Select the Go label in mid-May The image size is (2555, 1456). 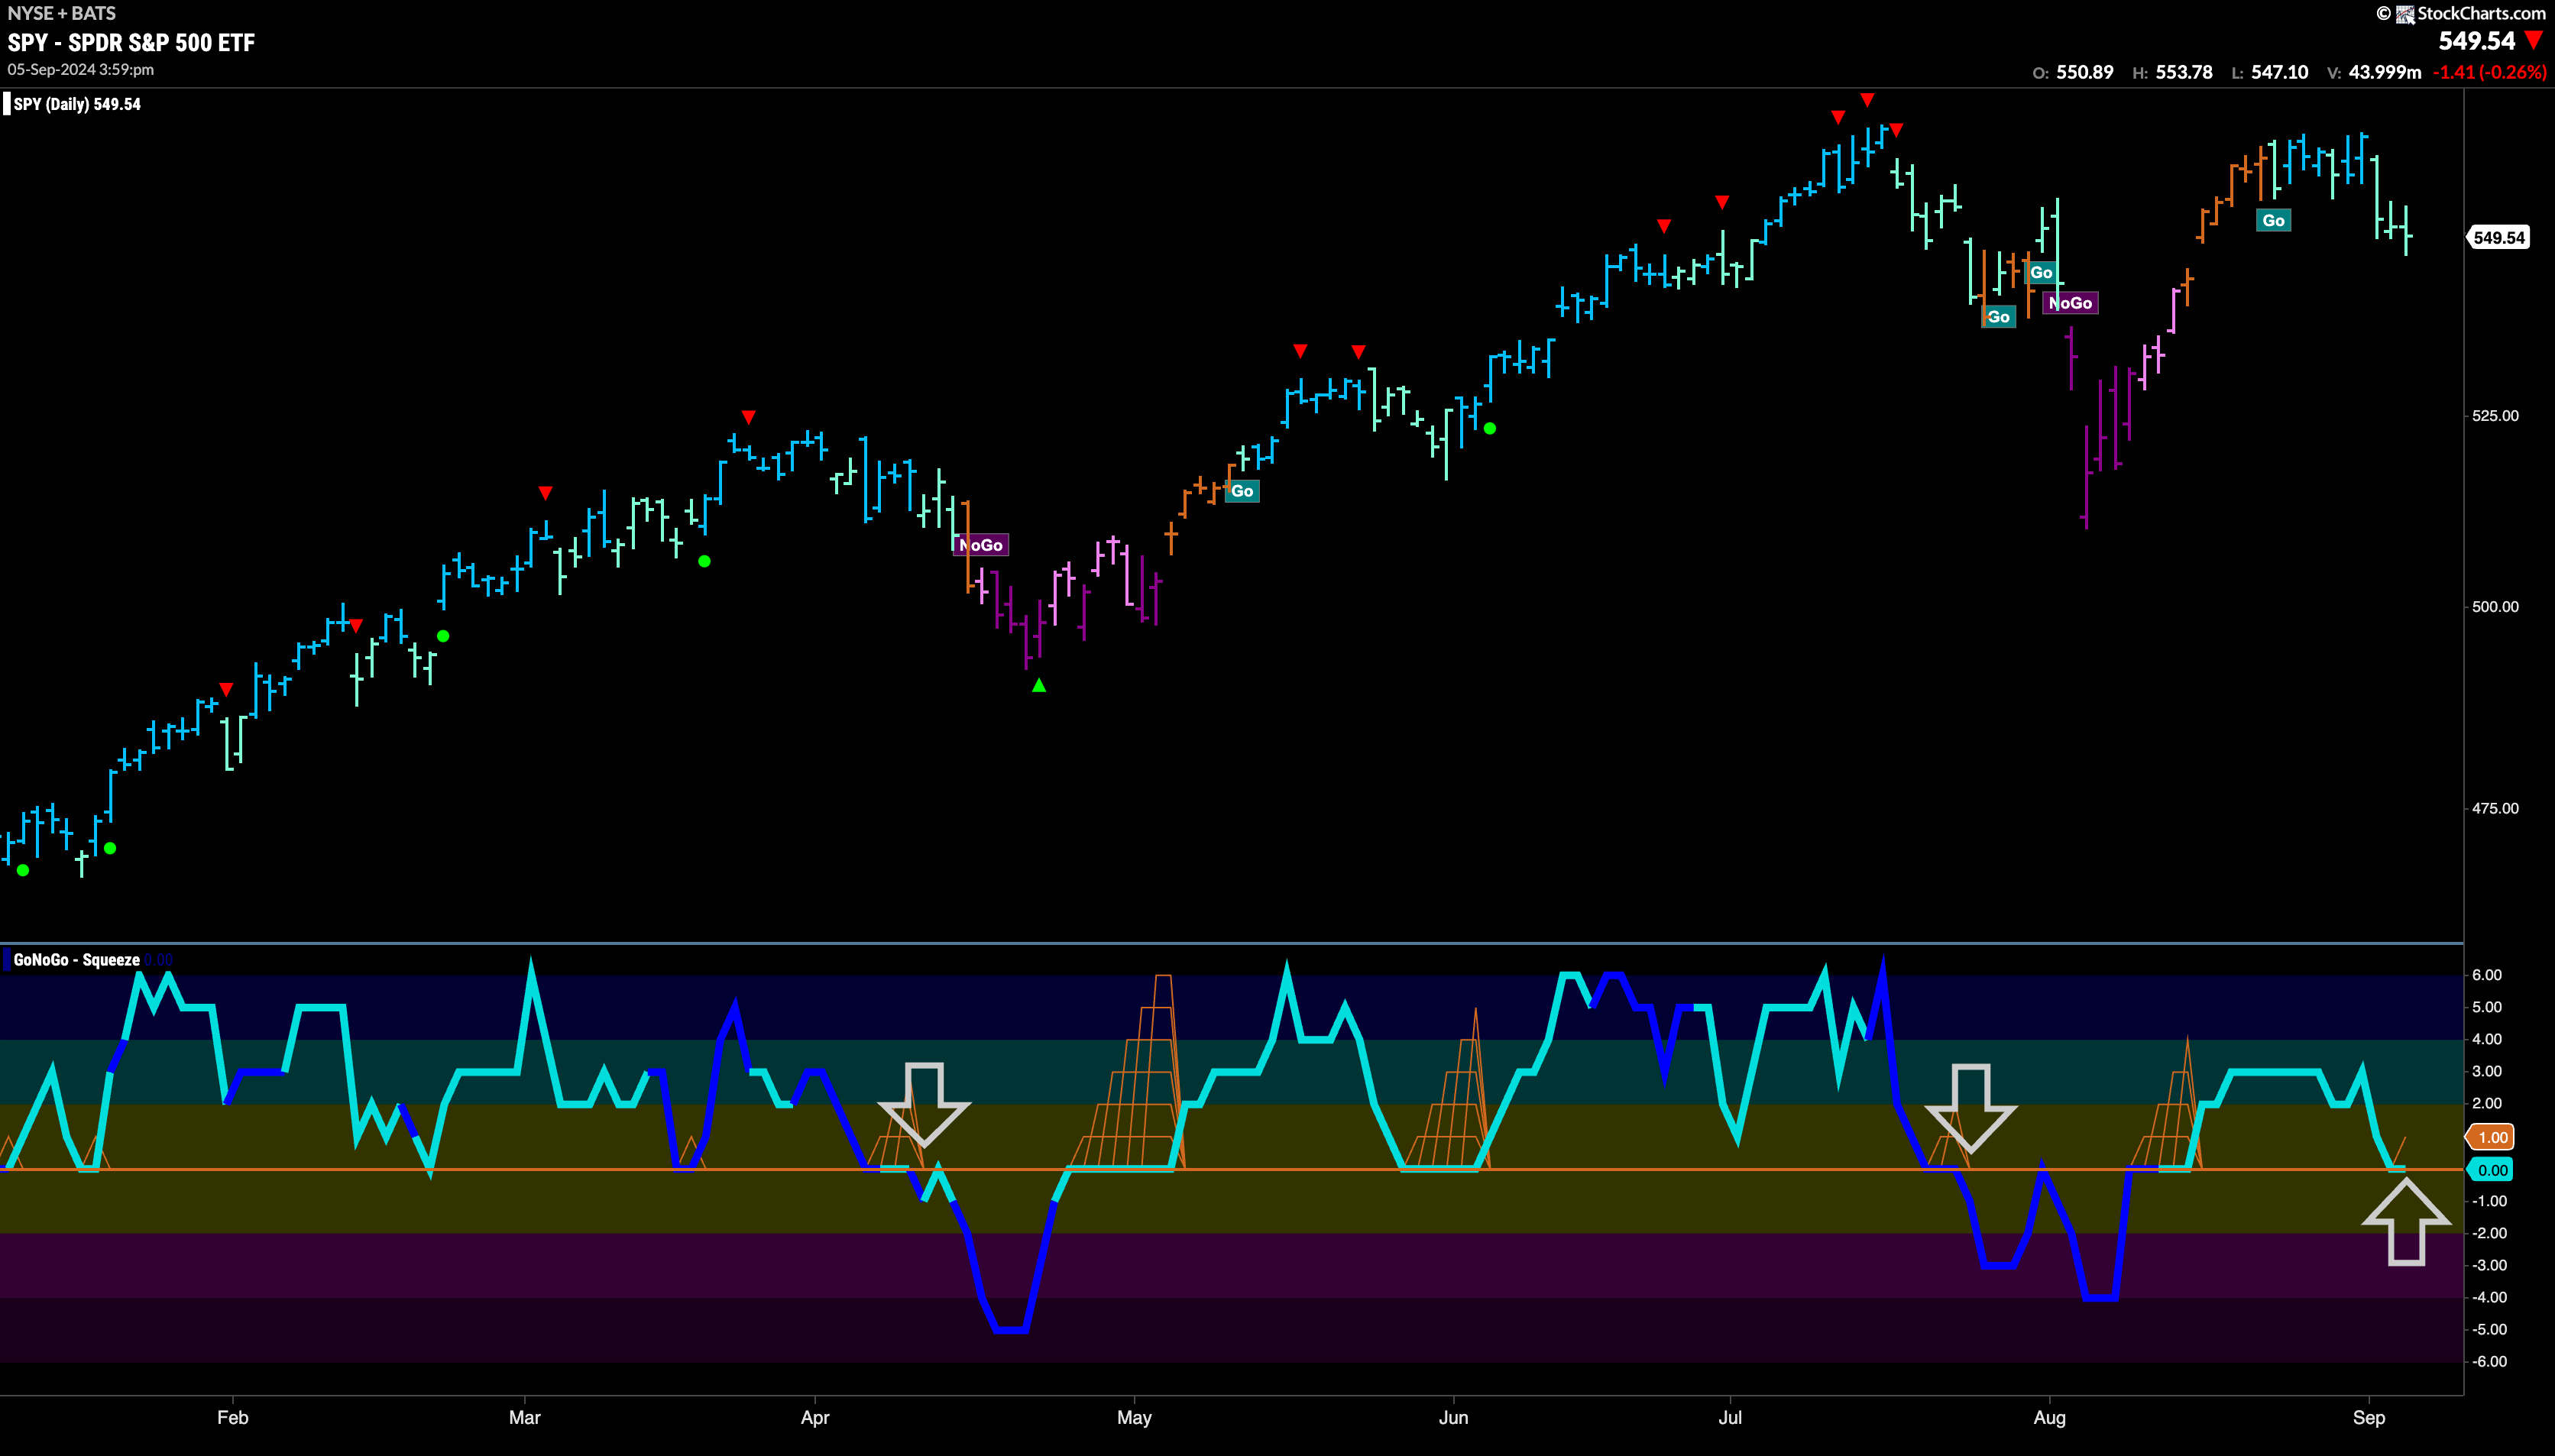point(1242,491)
